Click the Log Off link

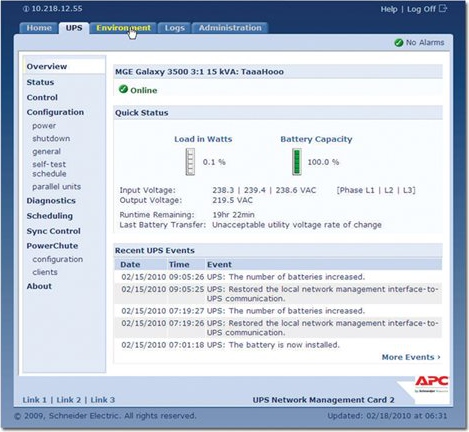click(421, 9)
